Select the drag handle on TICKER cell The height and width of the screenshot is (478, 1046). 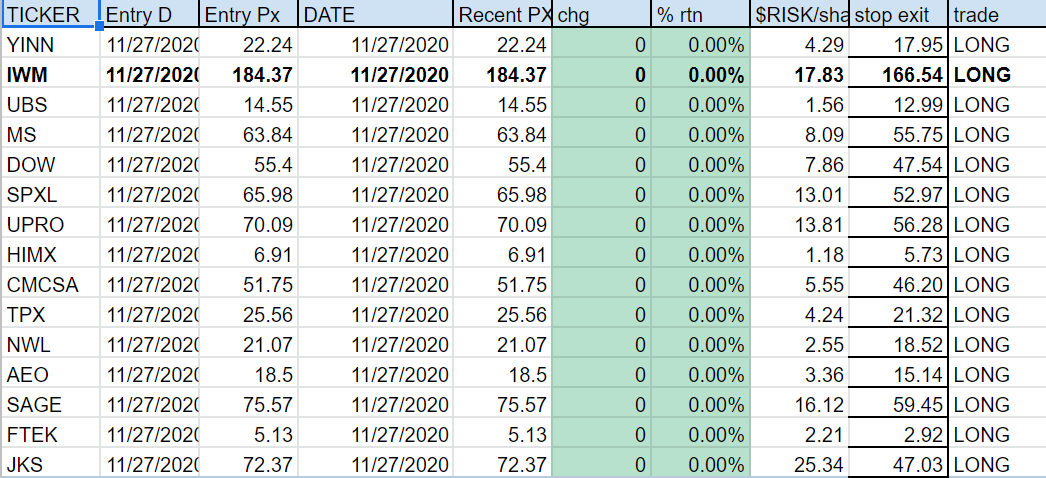click(x=100, y=26)
